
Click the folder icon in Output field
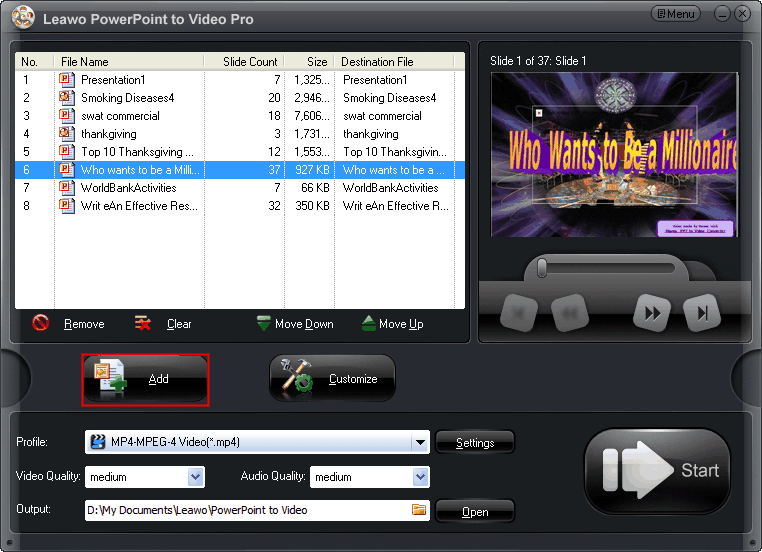coord(419,510)
